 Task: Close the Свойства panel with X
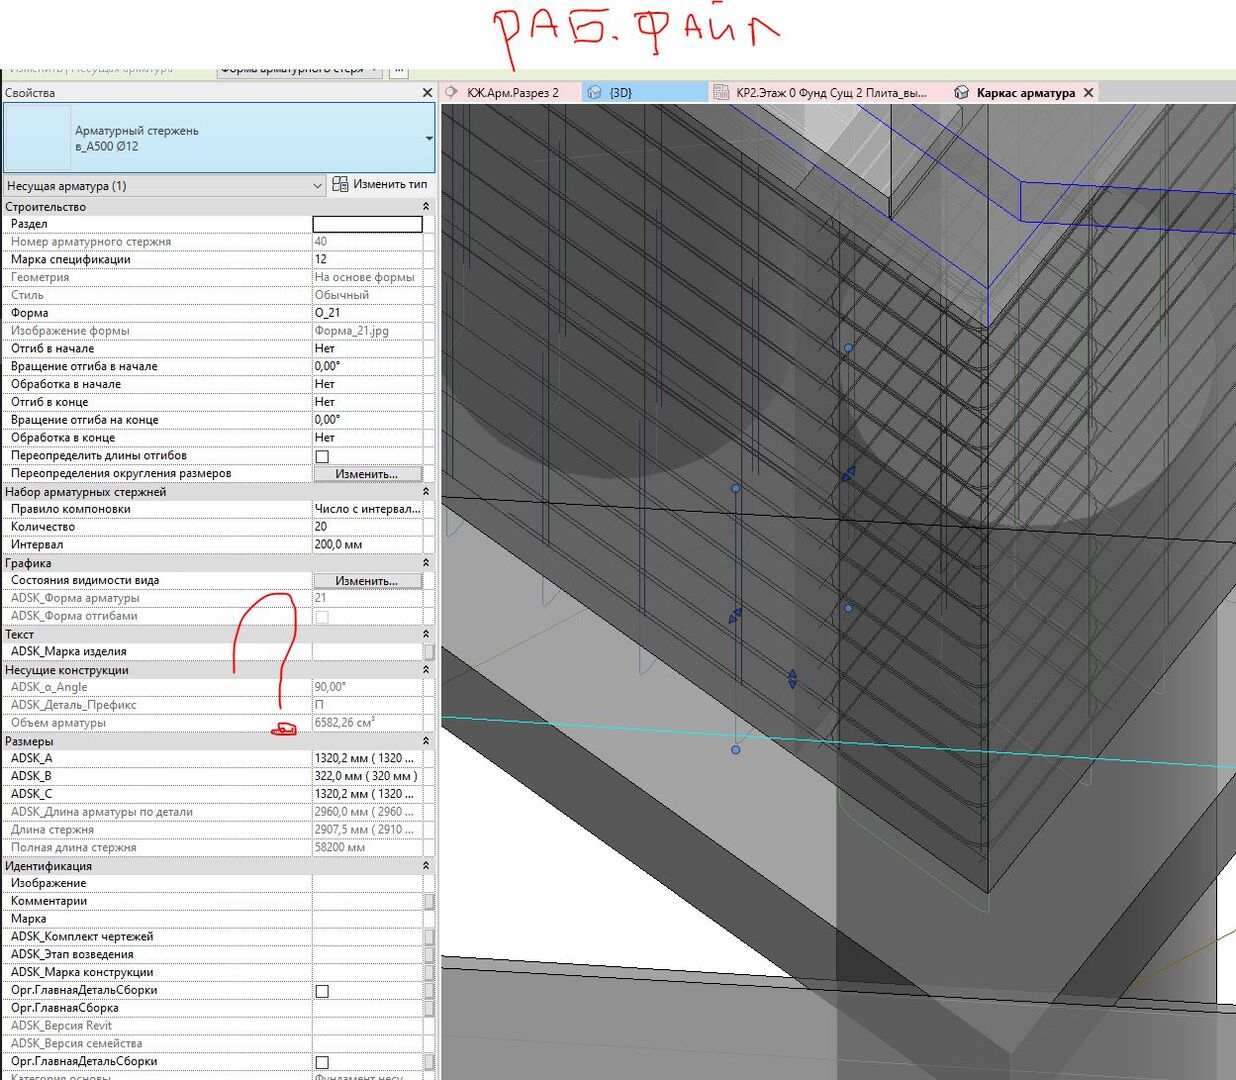pos(427,93)
